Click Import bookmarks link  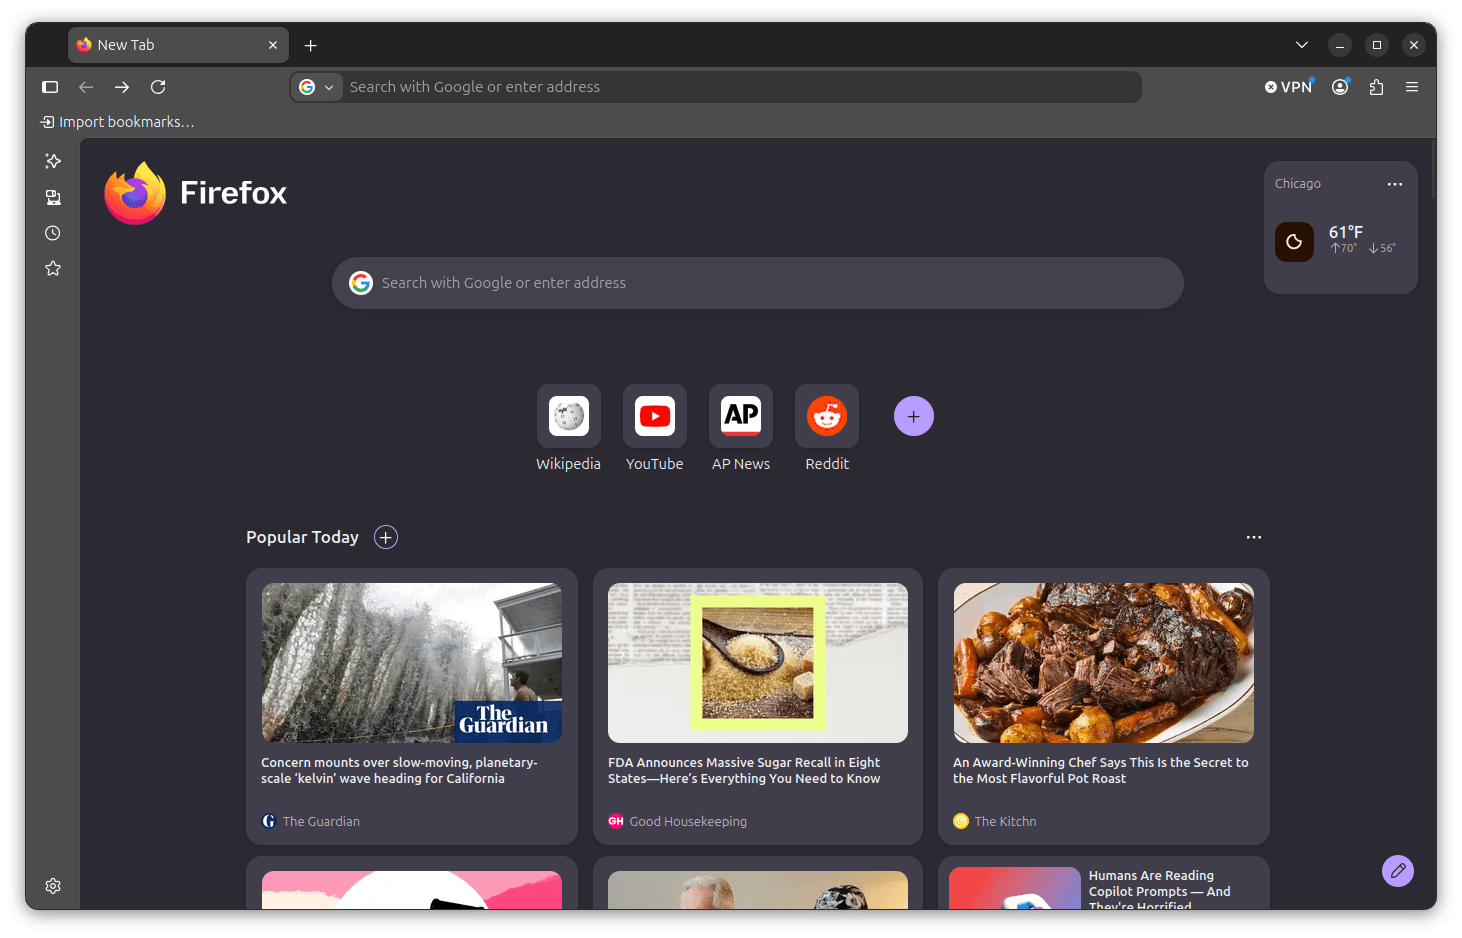pos(117,122)
